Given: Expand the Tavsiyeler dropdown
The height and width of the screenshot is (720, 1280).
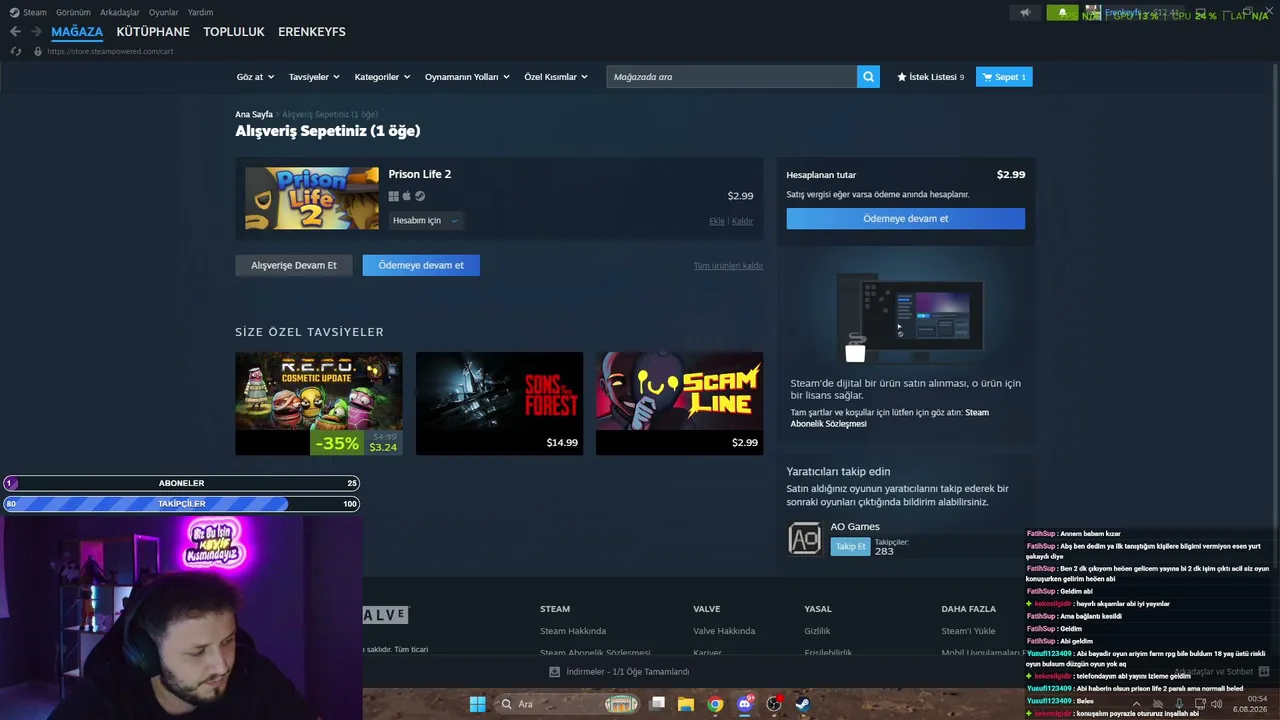Looking at the screenshot, I should 314,77.
